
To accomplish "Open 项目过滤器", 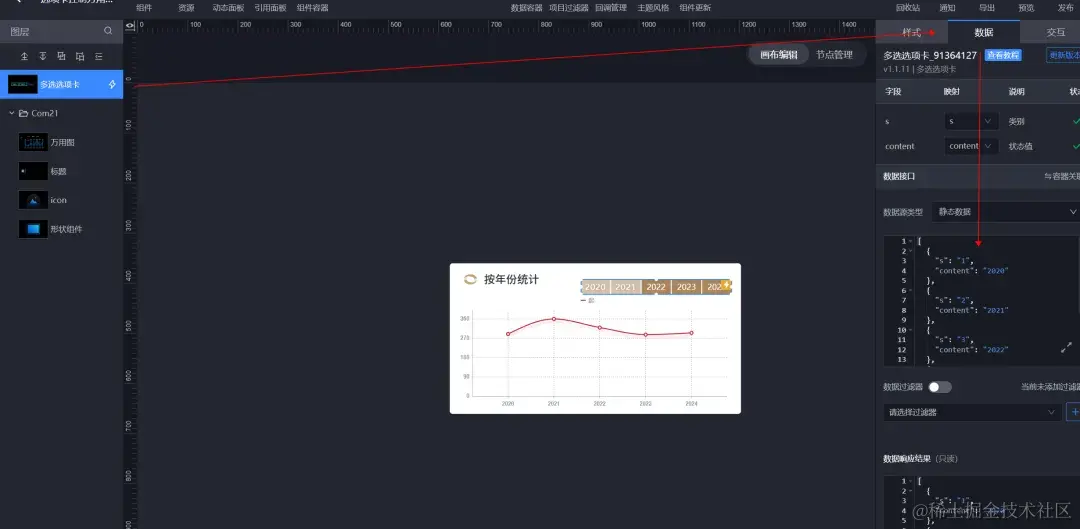I will pos(569,8).
